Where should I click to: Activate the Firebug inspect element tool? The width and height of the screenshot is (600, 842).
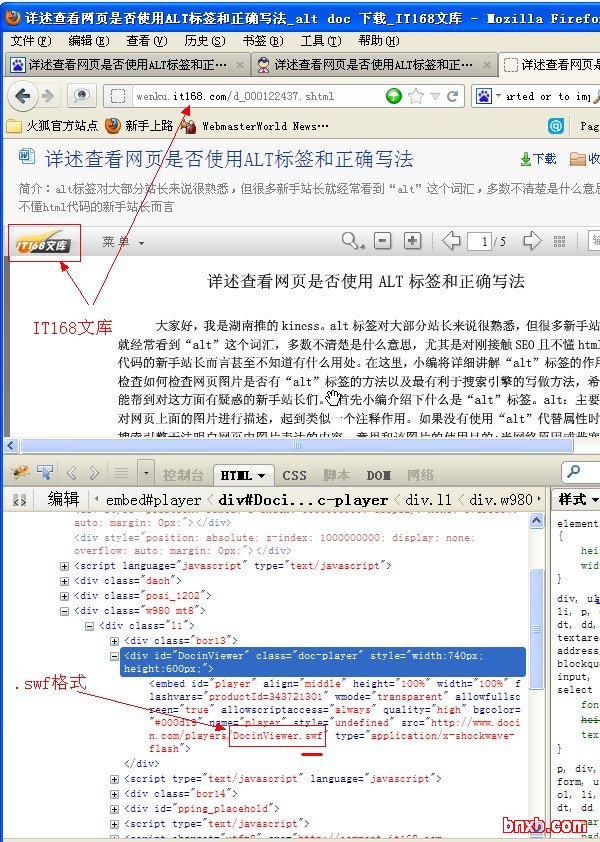pyautogui.click(x=45, y=473)
